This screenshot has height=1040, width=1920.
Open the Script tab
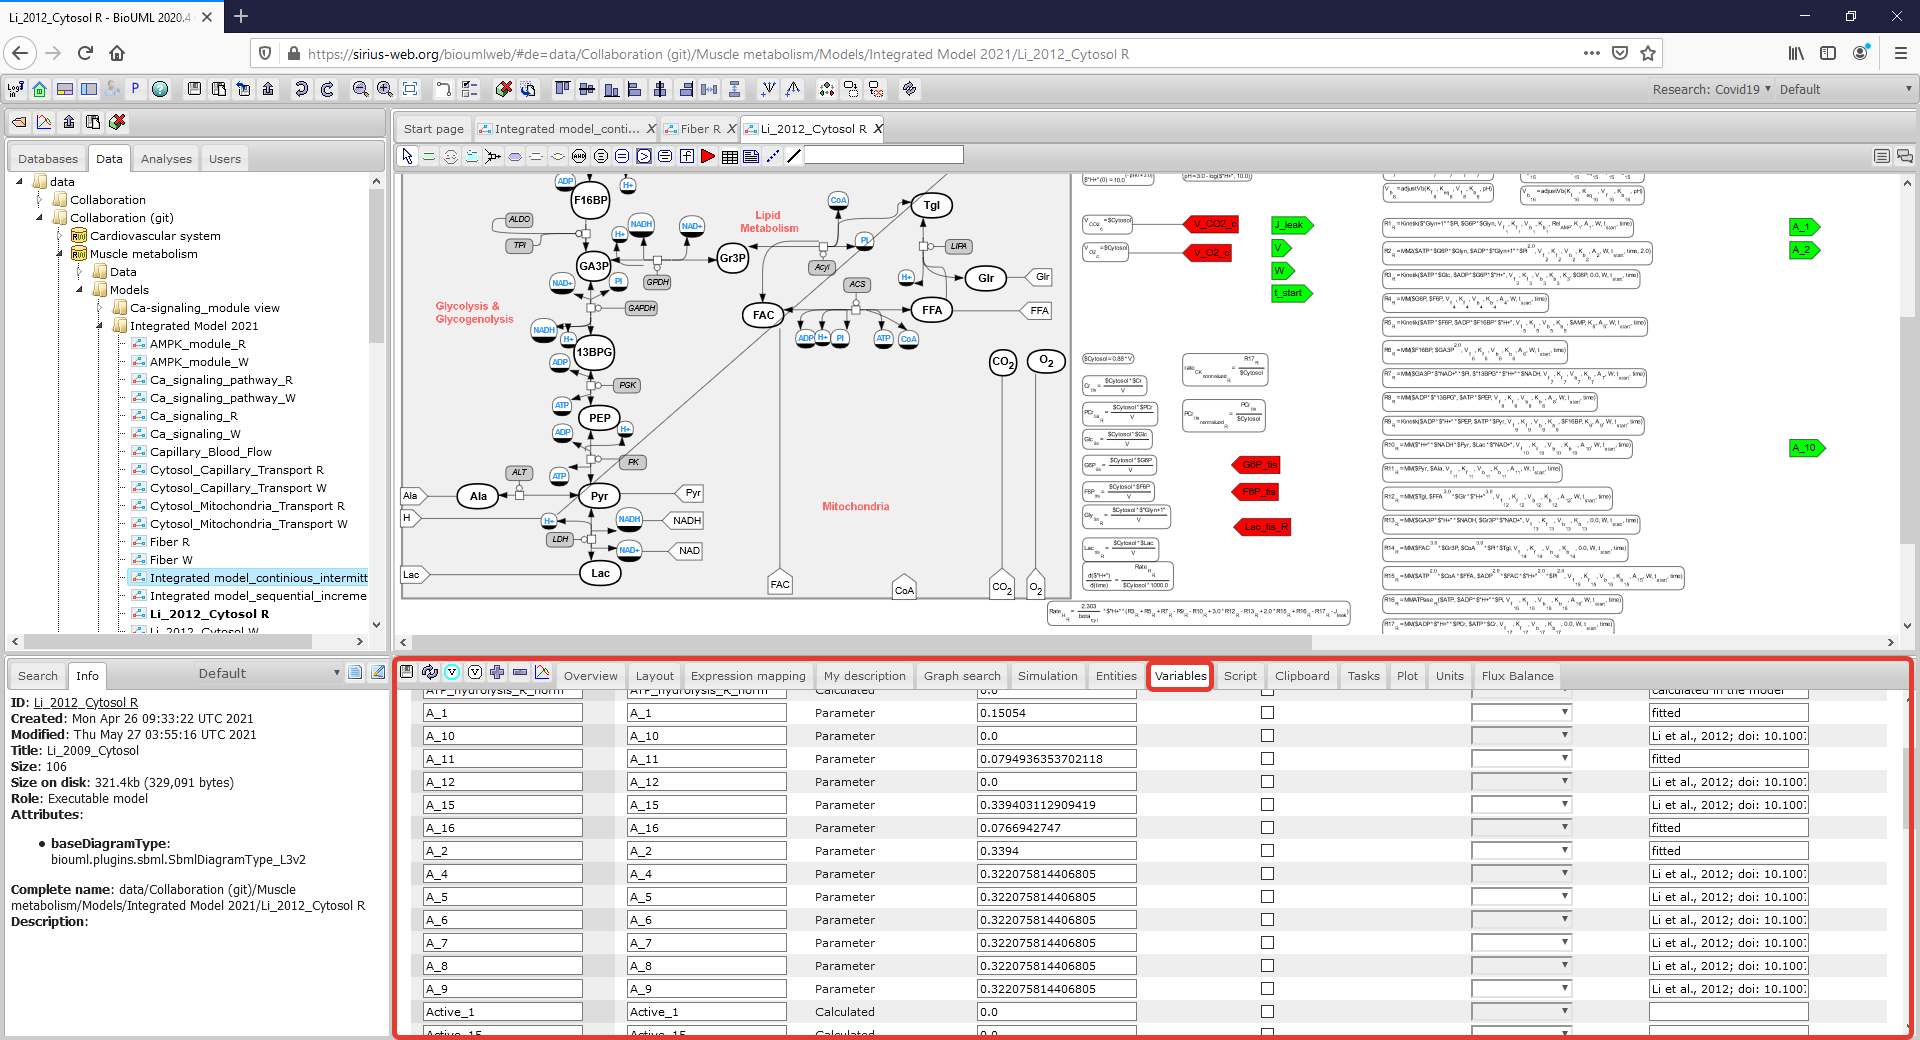pyautogui.click(x=1240, y=676)
